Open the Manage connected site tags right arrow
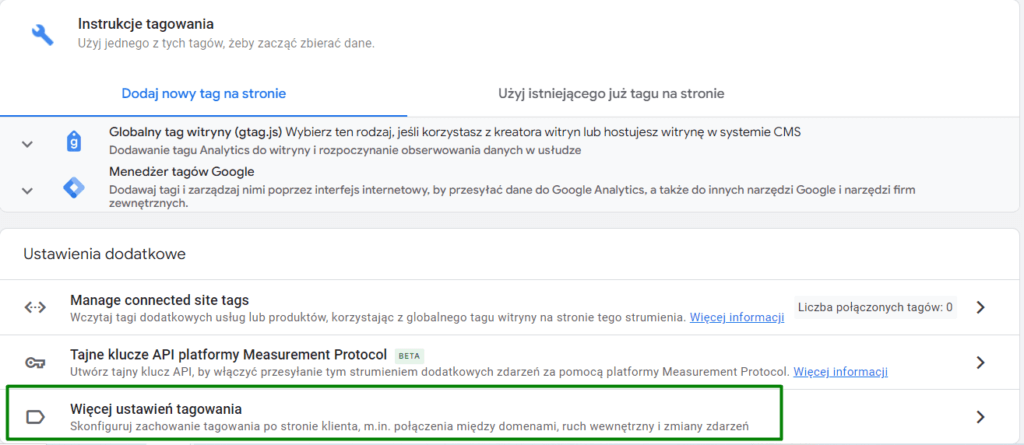This screenshot has width=1024, height=445. (x=980, y=307)
